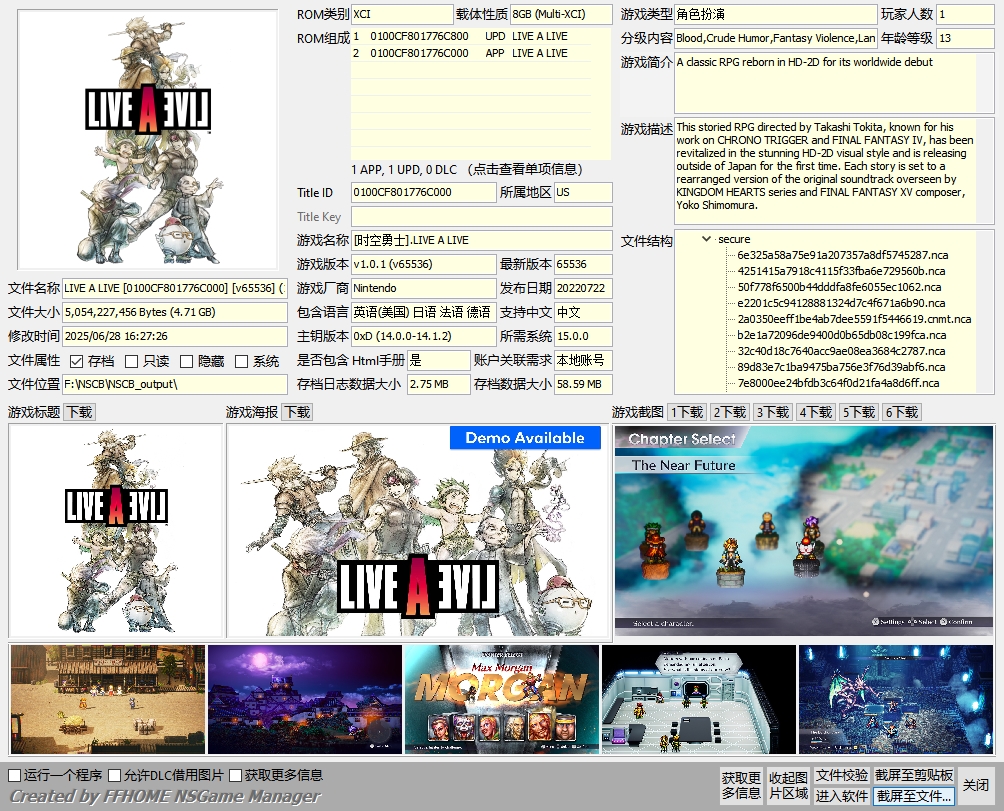Open the spaceship room screenshot thumbnail
Image resolution: width=1004 pixels, height=811 pixels.
[x=699, y=699]
